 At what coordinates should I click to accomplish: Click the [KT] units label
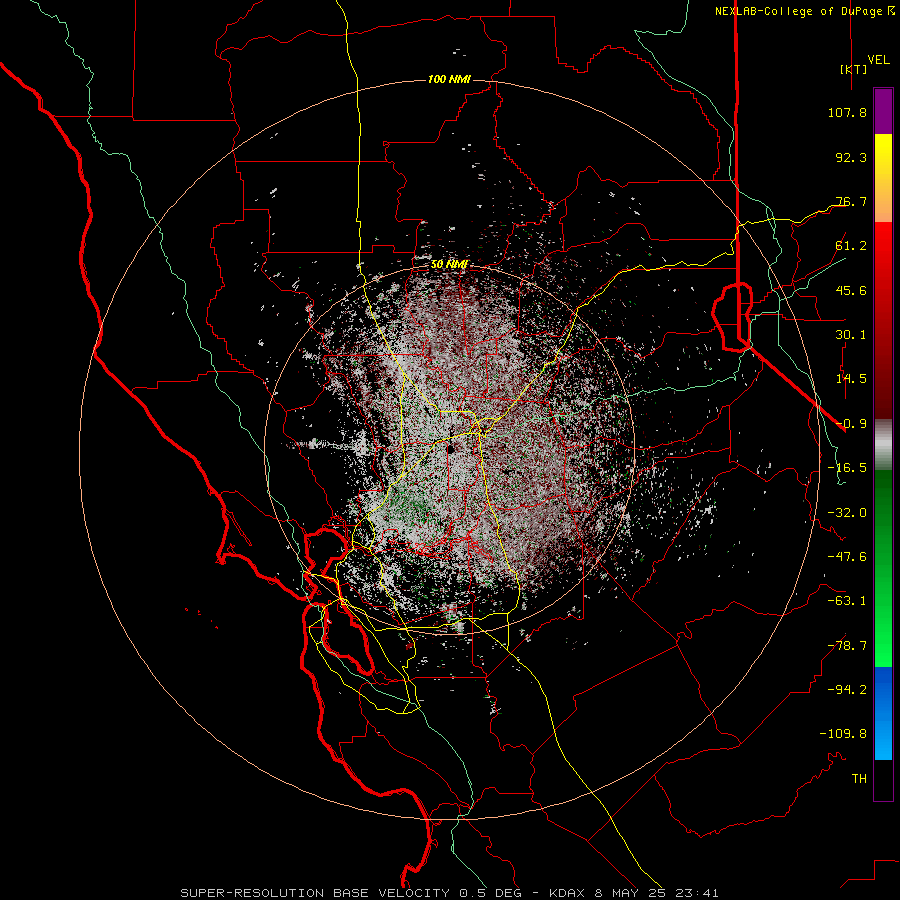coord(853,69)
